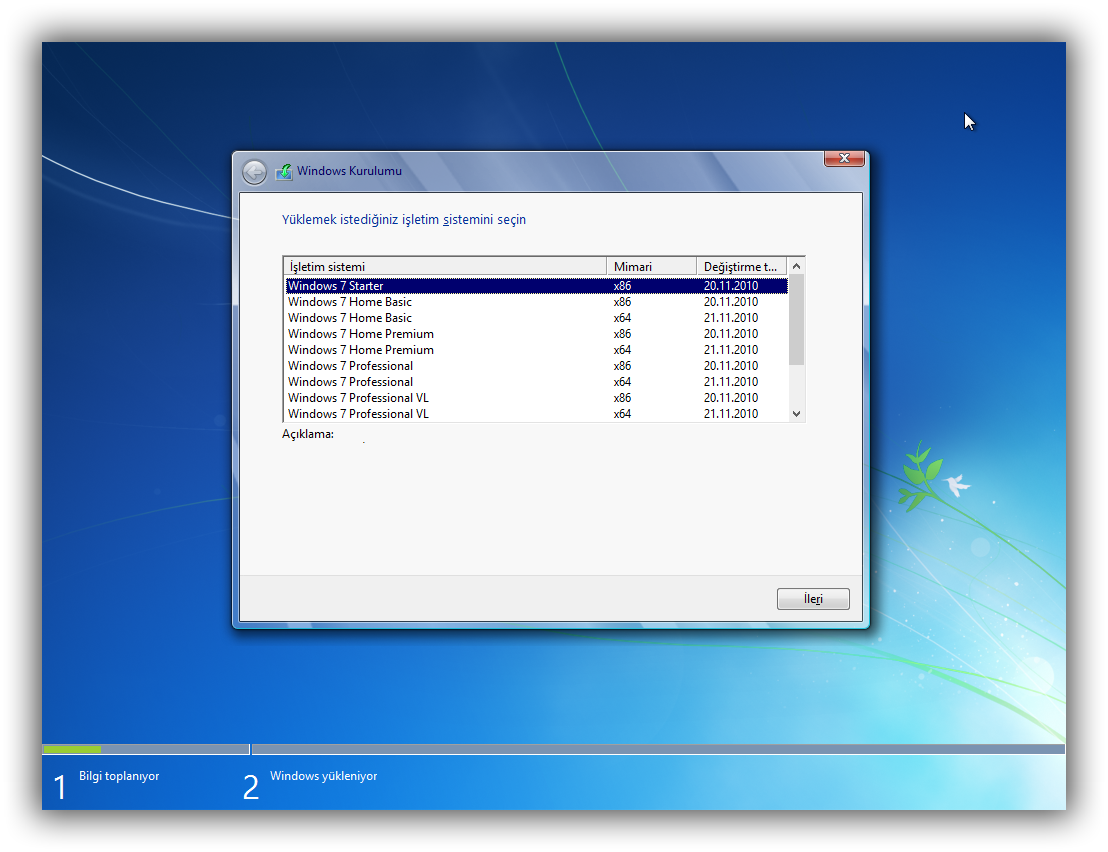The width and height of the screenshot is (1108, 852).
Task: Click the x64 cell of Windows 7 Home Premium
Action: coord(623,350)
